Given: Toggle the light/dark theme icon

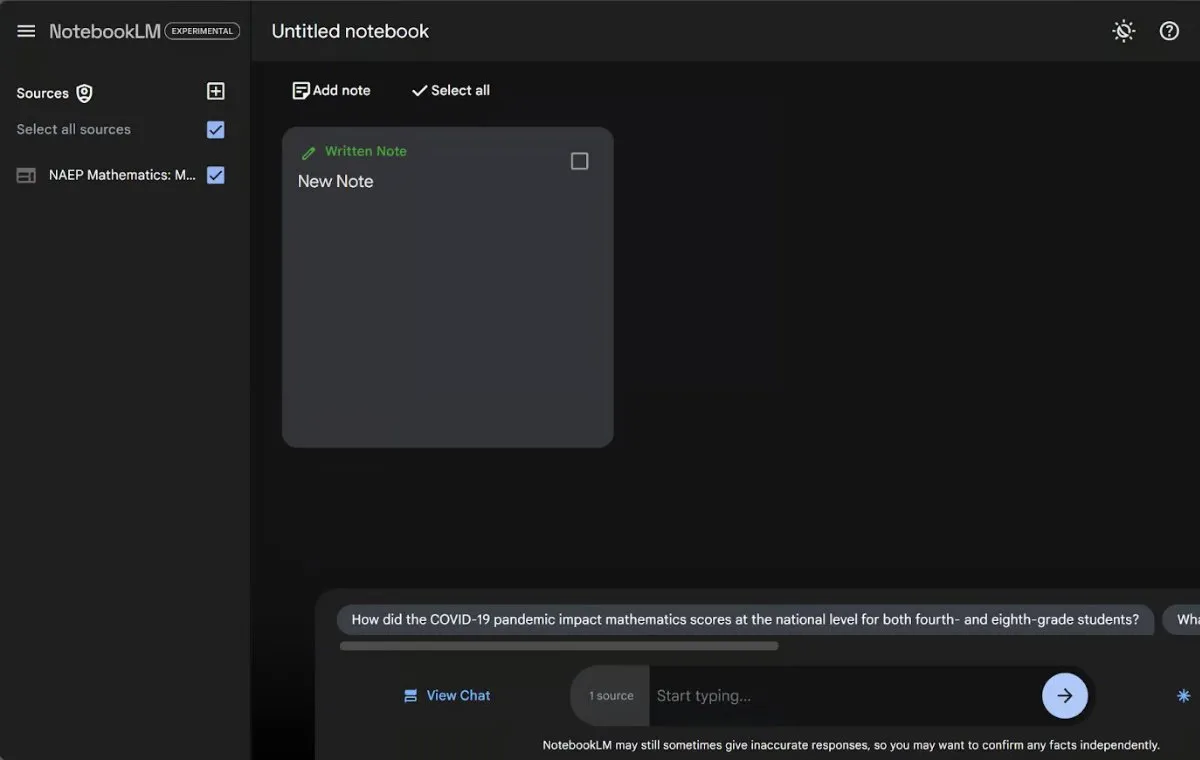Looking at the screenshot, I should [x=1124, y=31].
